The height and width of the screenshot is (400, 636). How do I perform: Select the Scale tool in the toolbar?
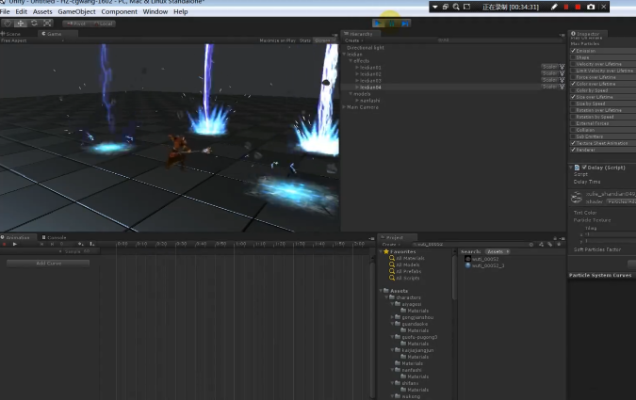47,22
